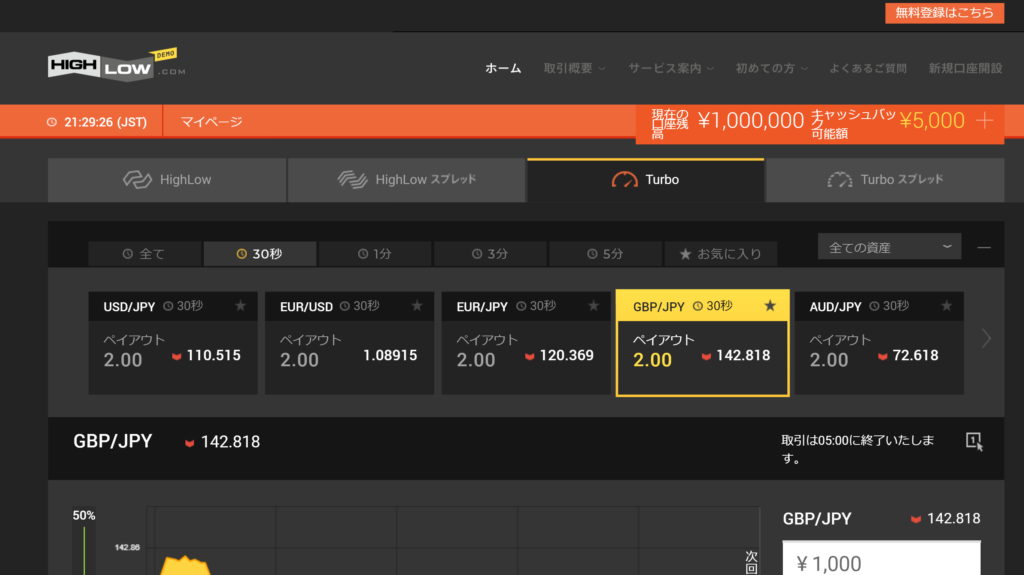Open the 新規口座開設 link
Viewport: 1024px width, 575px height.
click(x=965, y=68)
